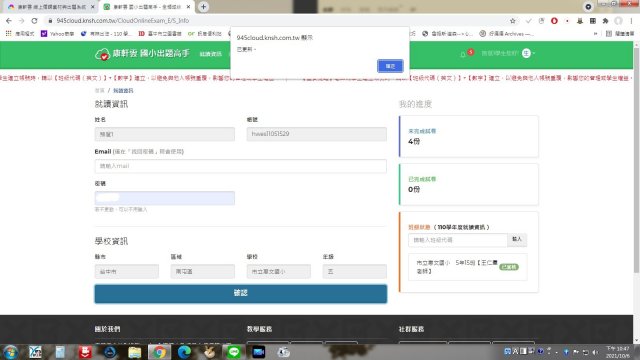
Task: Click the lock icon beside the URL
Action: pos(50,20)
